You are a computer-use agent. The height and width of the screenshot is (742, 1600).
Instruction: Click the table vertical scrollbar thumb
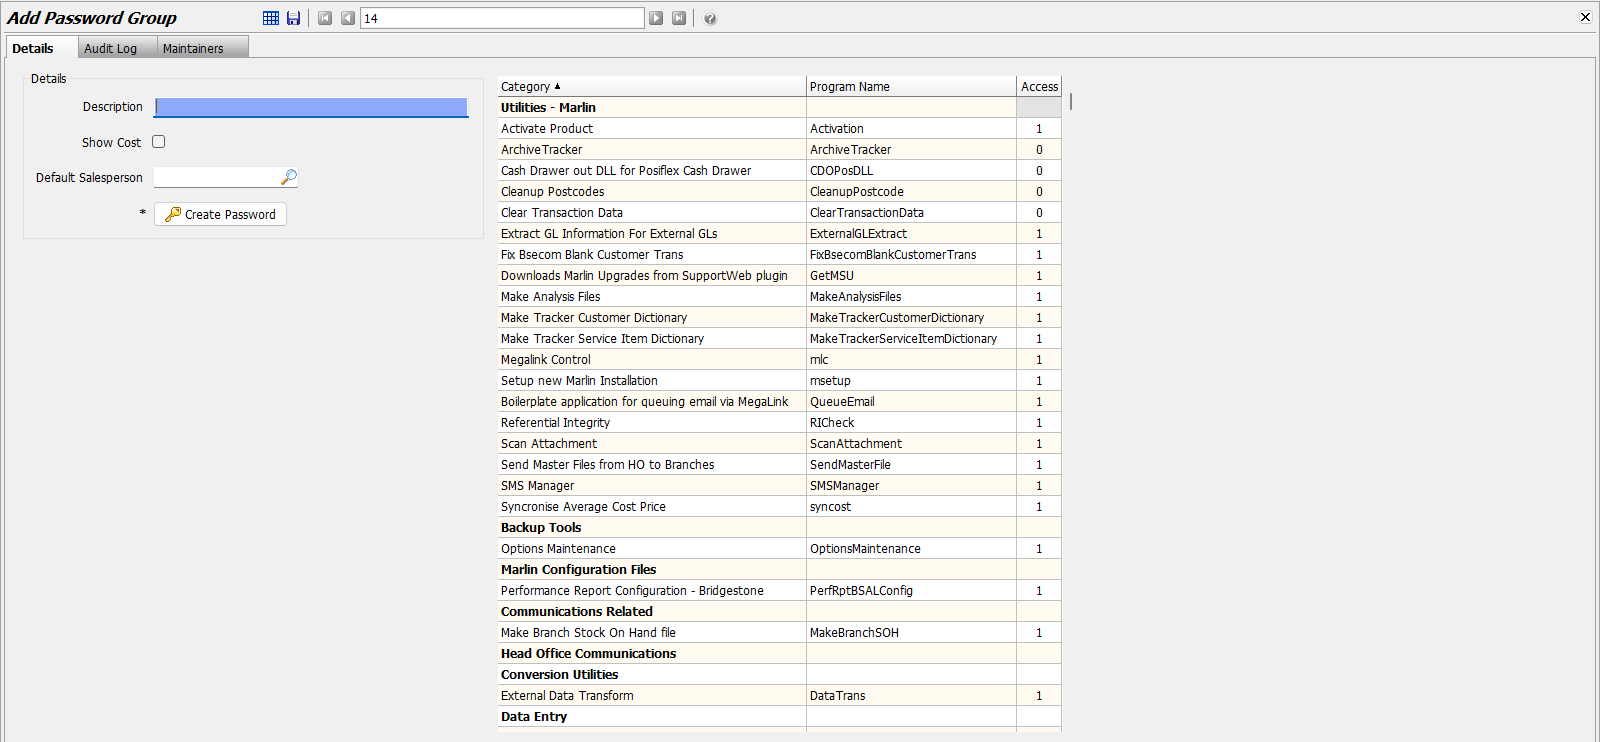[x=1071, y=101]
